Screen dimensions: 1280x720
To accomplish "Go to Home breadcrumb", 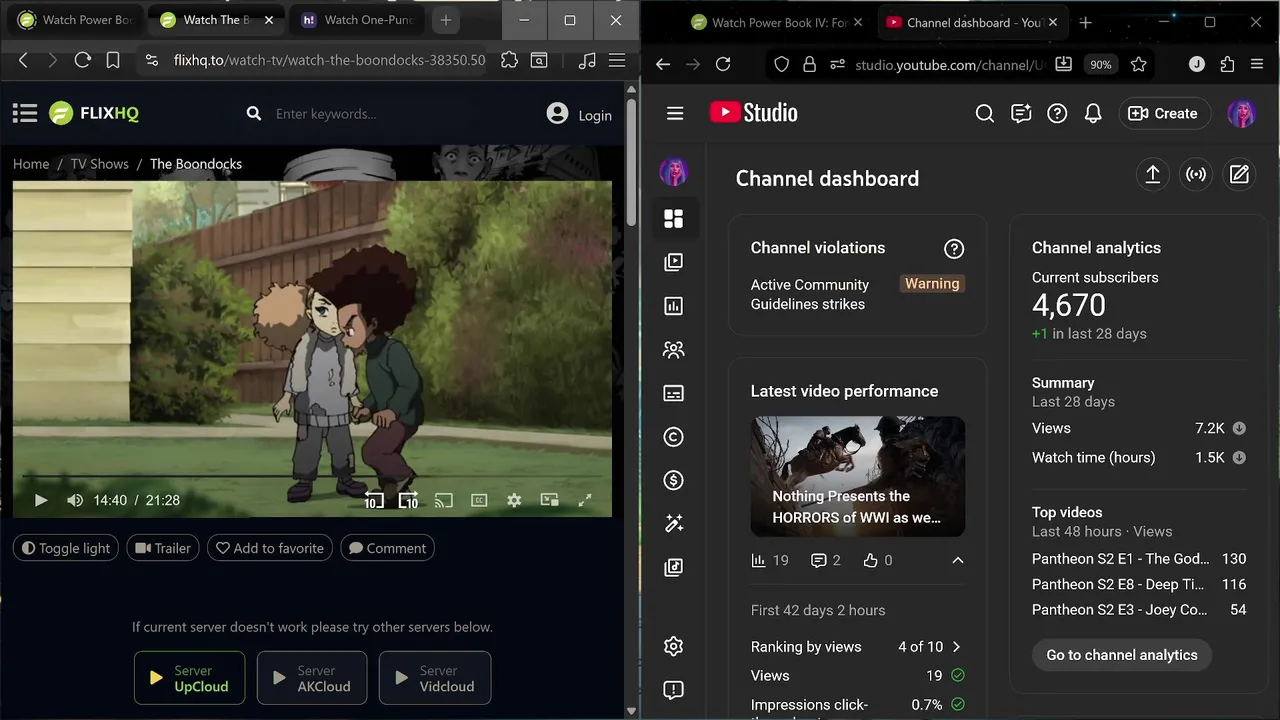I will click(31, 164).
